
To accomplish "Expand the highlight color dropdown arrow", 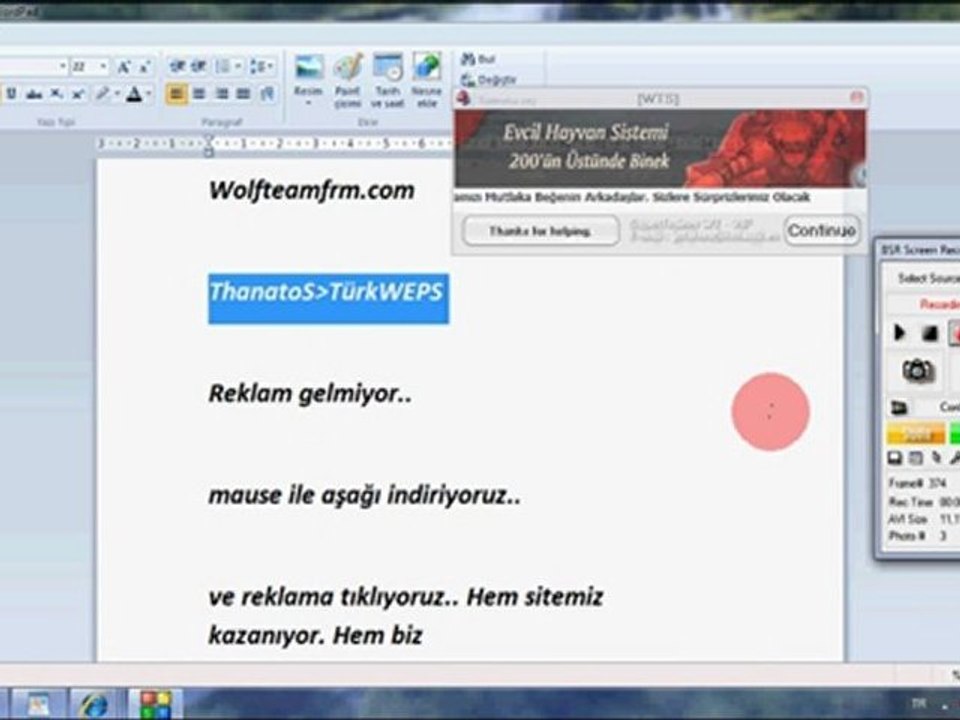I will click(x=116, y=94).
